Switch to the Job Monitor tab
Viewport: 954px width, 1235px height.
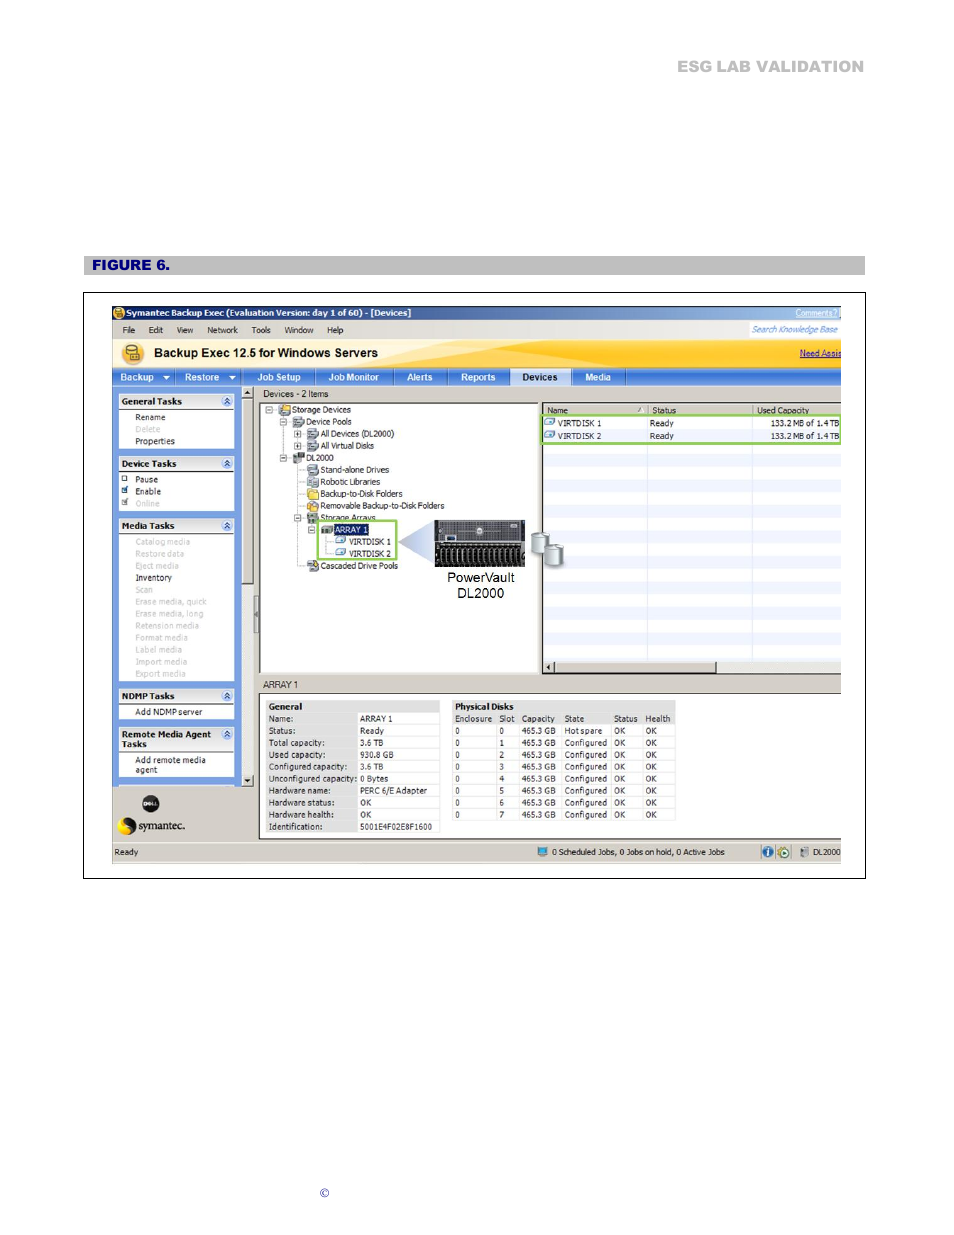pyautogui.click(x=353, y=378)
